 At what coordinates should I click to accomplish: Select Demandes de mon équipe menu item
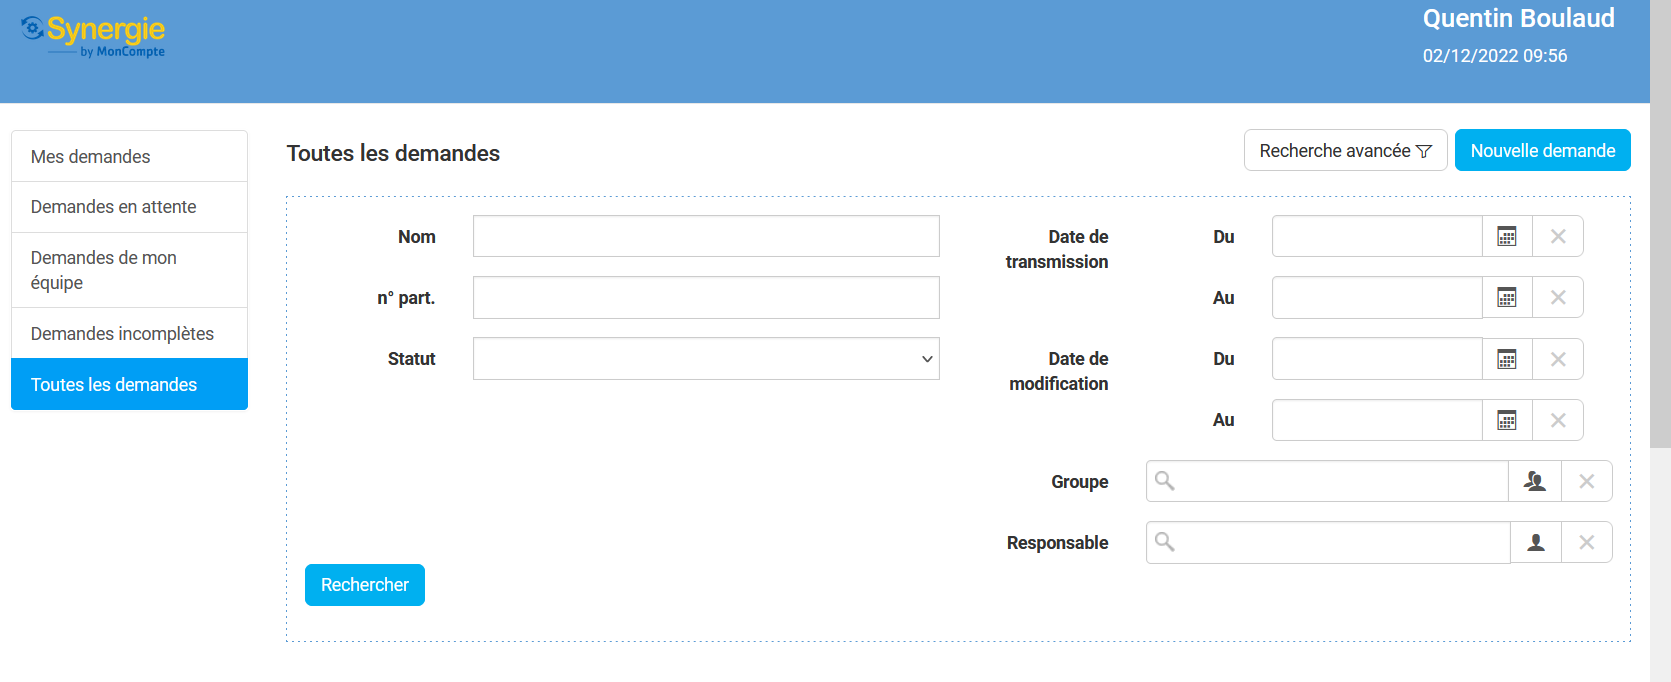pos(129,270)
